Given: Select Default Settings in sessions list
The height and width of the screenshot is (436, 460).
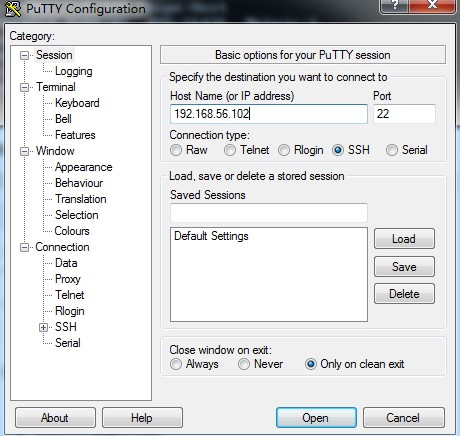Looking at the screenshot, I should (x=211, y=236).
